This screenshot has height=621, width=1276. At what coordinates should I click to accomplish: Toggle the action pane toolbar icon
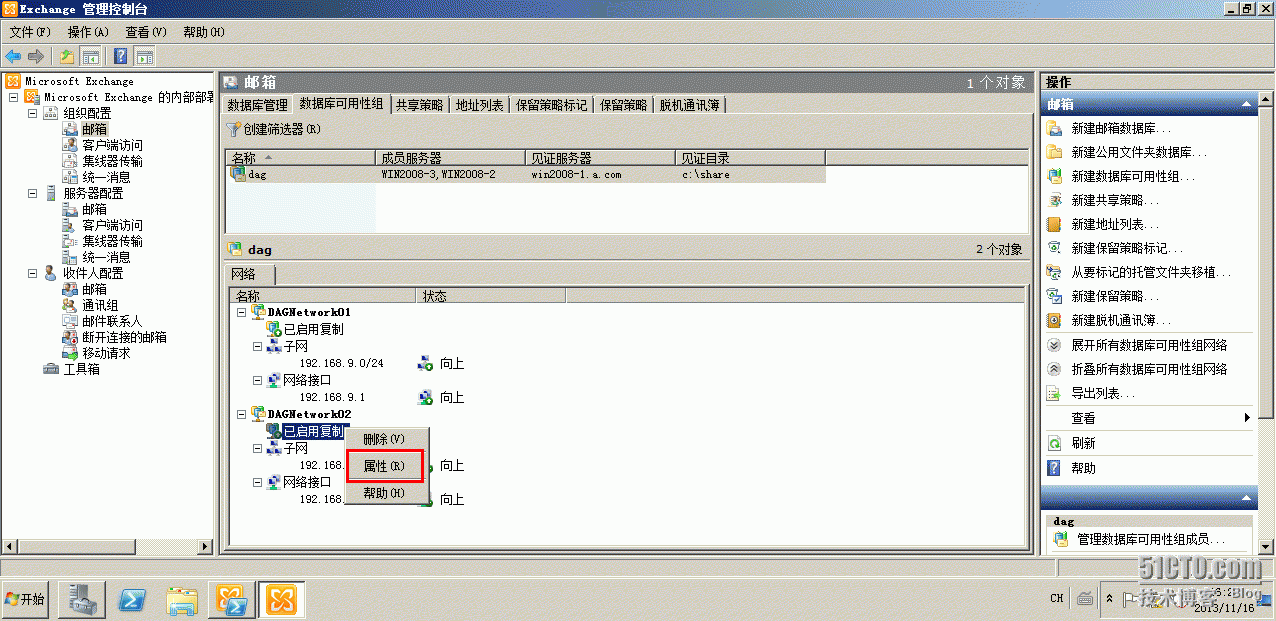(x=145, y=56)
